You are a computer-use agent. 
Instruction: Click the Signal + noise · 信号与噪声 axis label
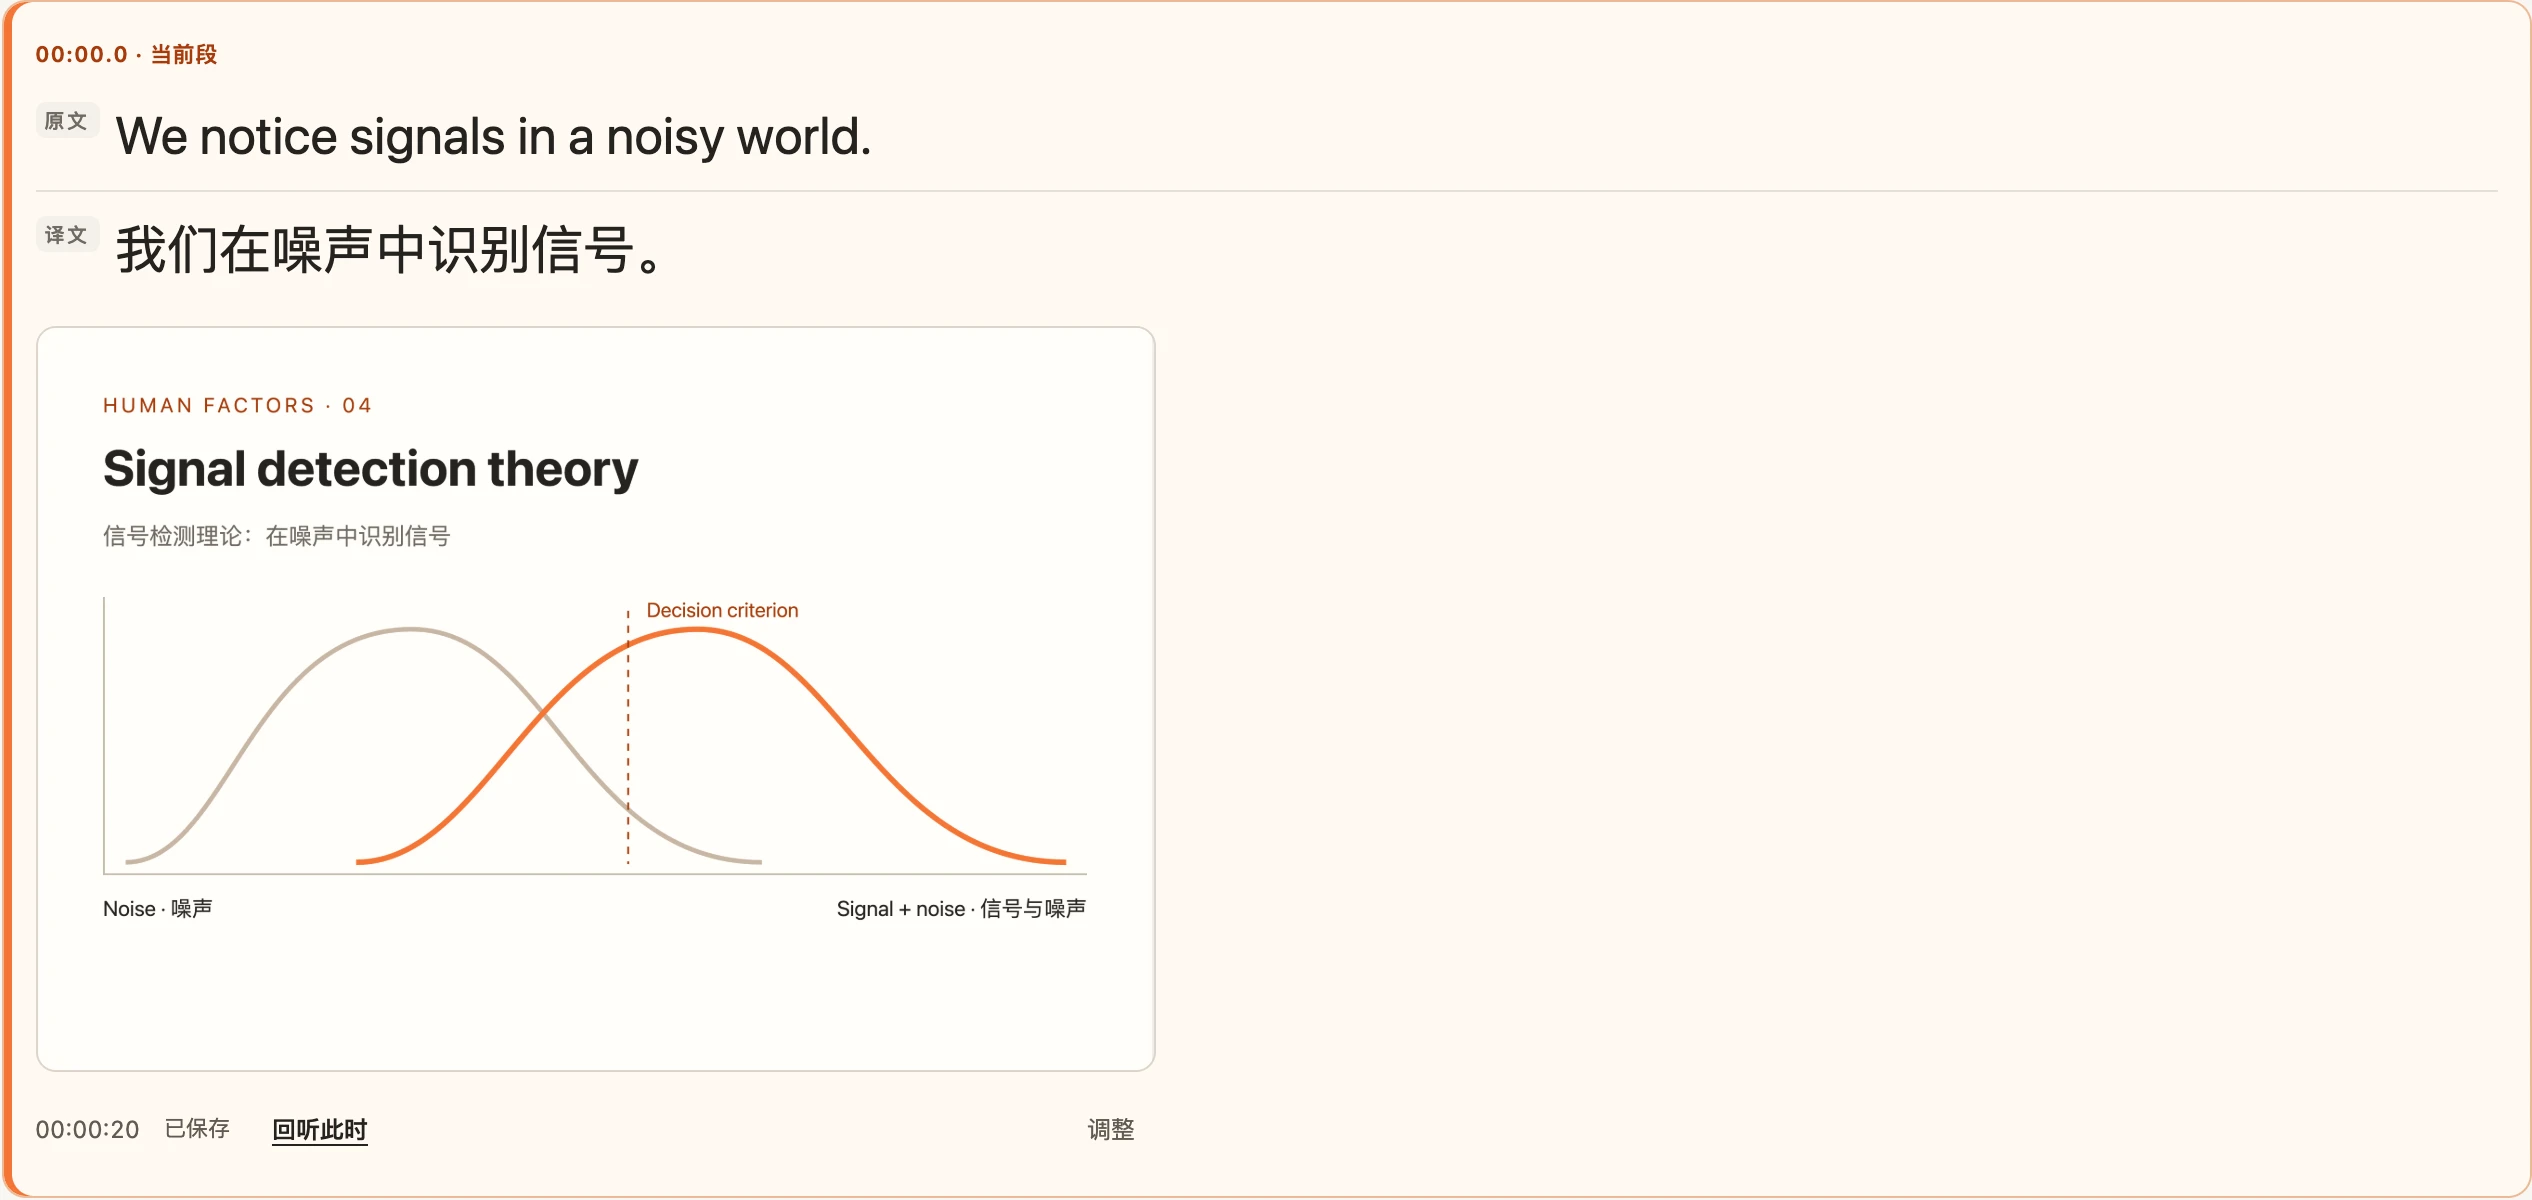click(961, 909)
